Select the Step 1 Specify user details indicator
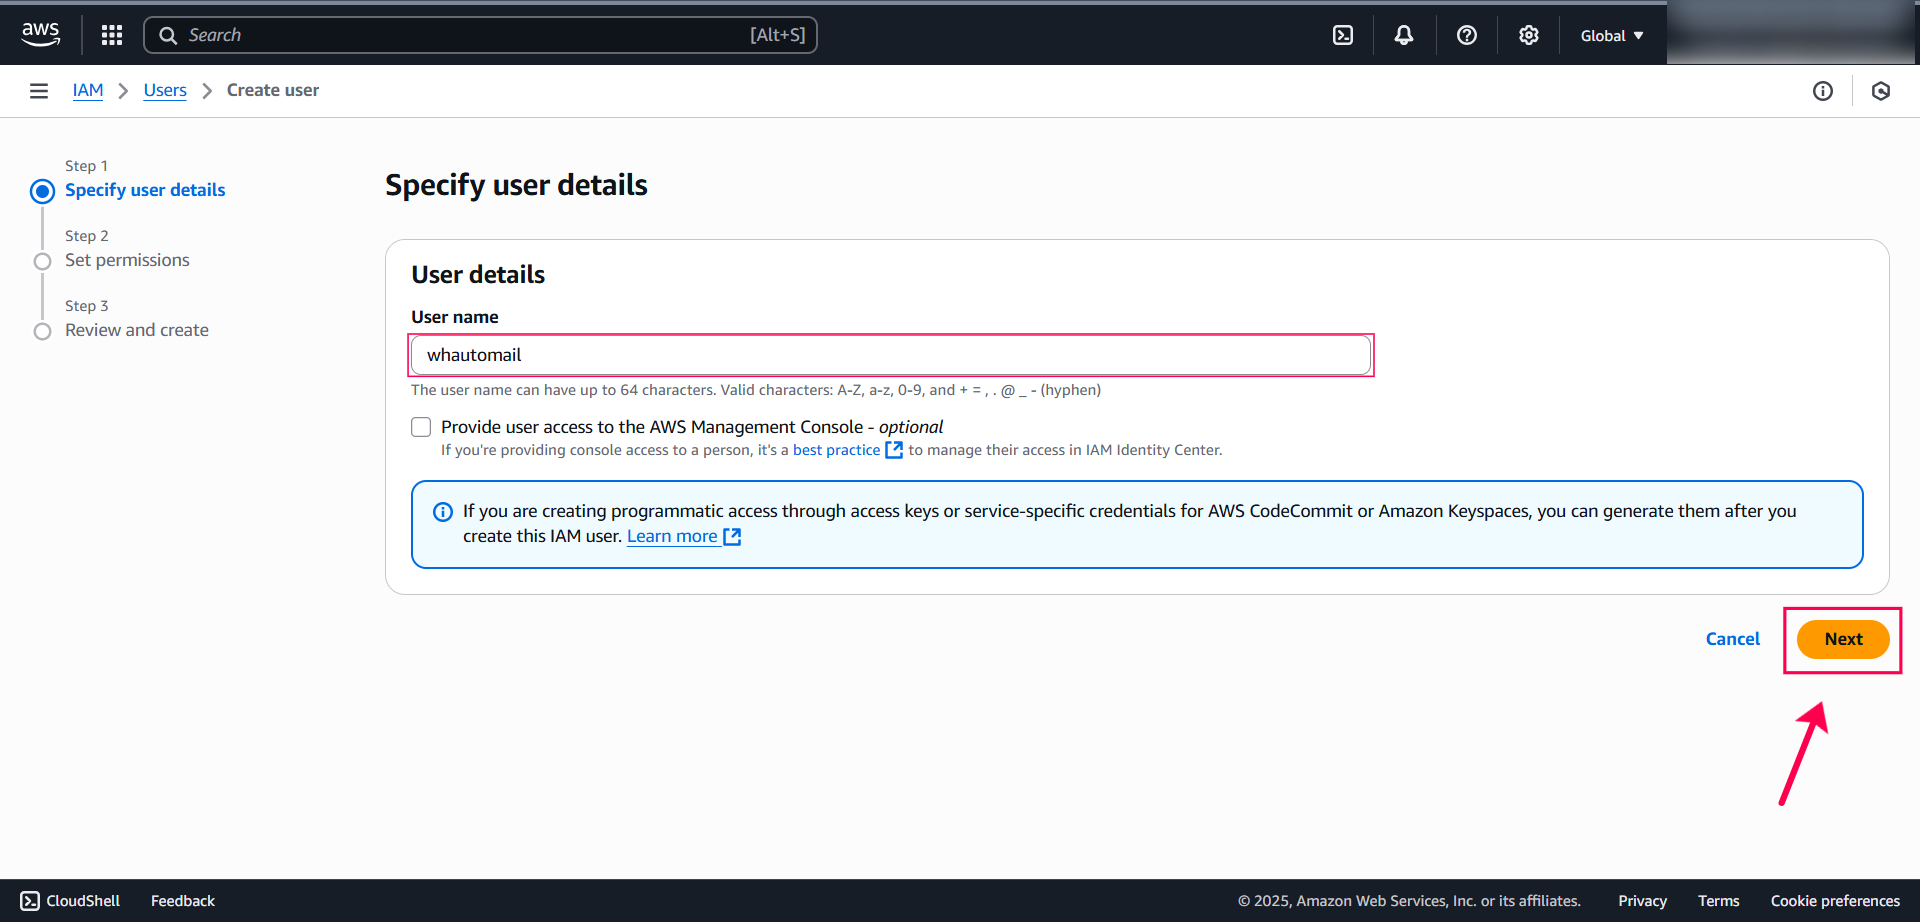 coord(42,191)
